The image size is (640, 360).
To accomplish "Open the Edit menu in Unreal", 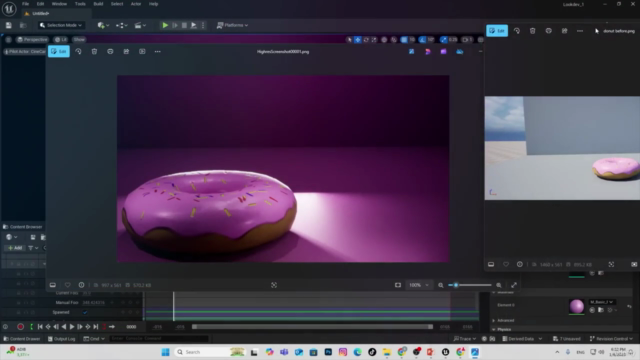I will pyautogui.click(x=40, y=4).
